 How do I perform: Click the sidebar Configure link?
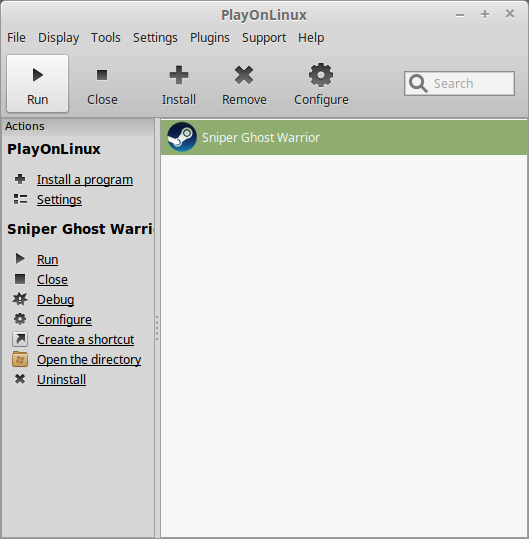(x=64, y=320)
